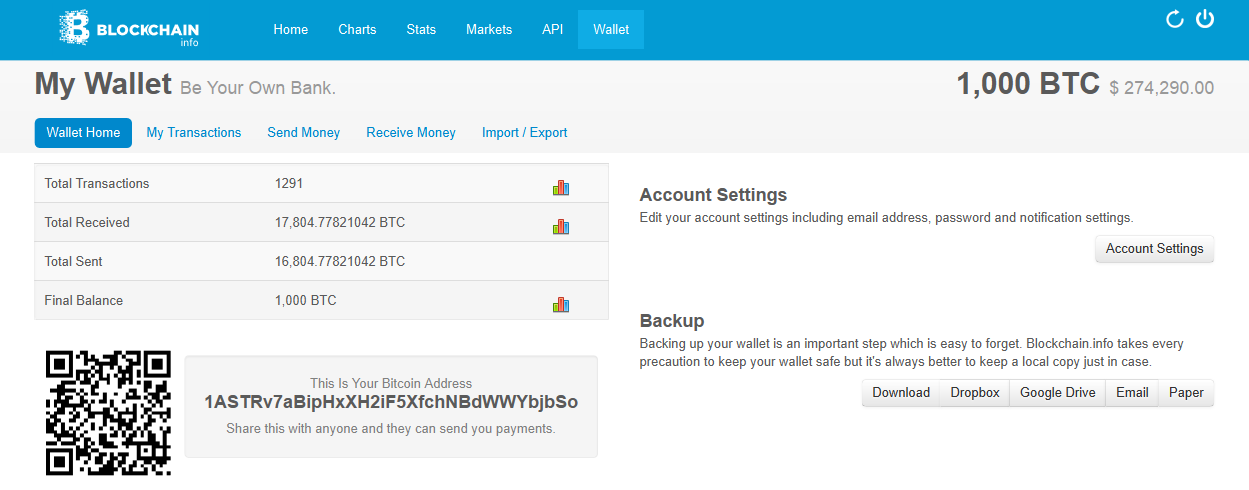This screenshot has height=490, width=1249.
Task: Click the power logout icon
Action: coord(1205,19)
